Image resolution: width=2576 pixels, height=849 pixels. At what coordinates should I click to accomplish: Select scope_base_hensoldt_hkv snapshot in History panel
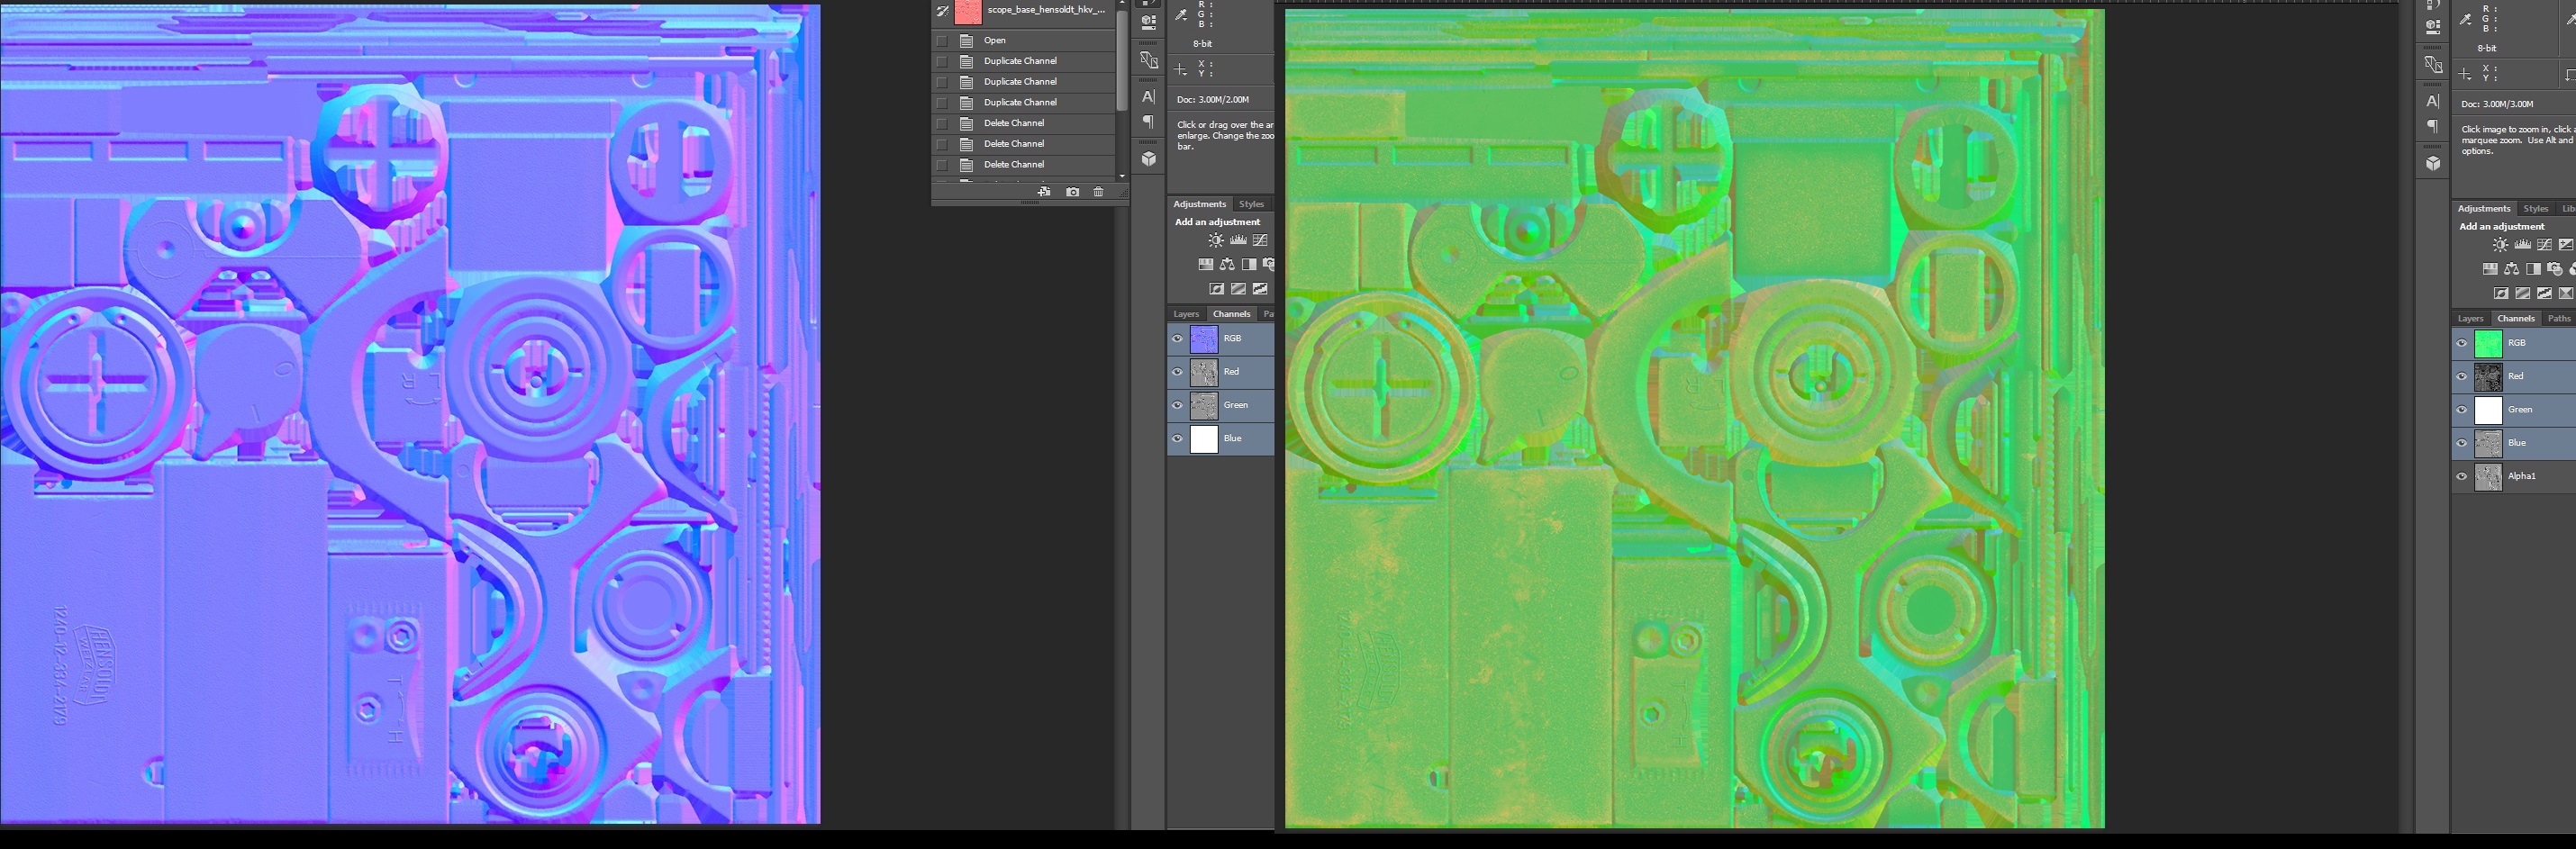pos(1023,11)
